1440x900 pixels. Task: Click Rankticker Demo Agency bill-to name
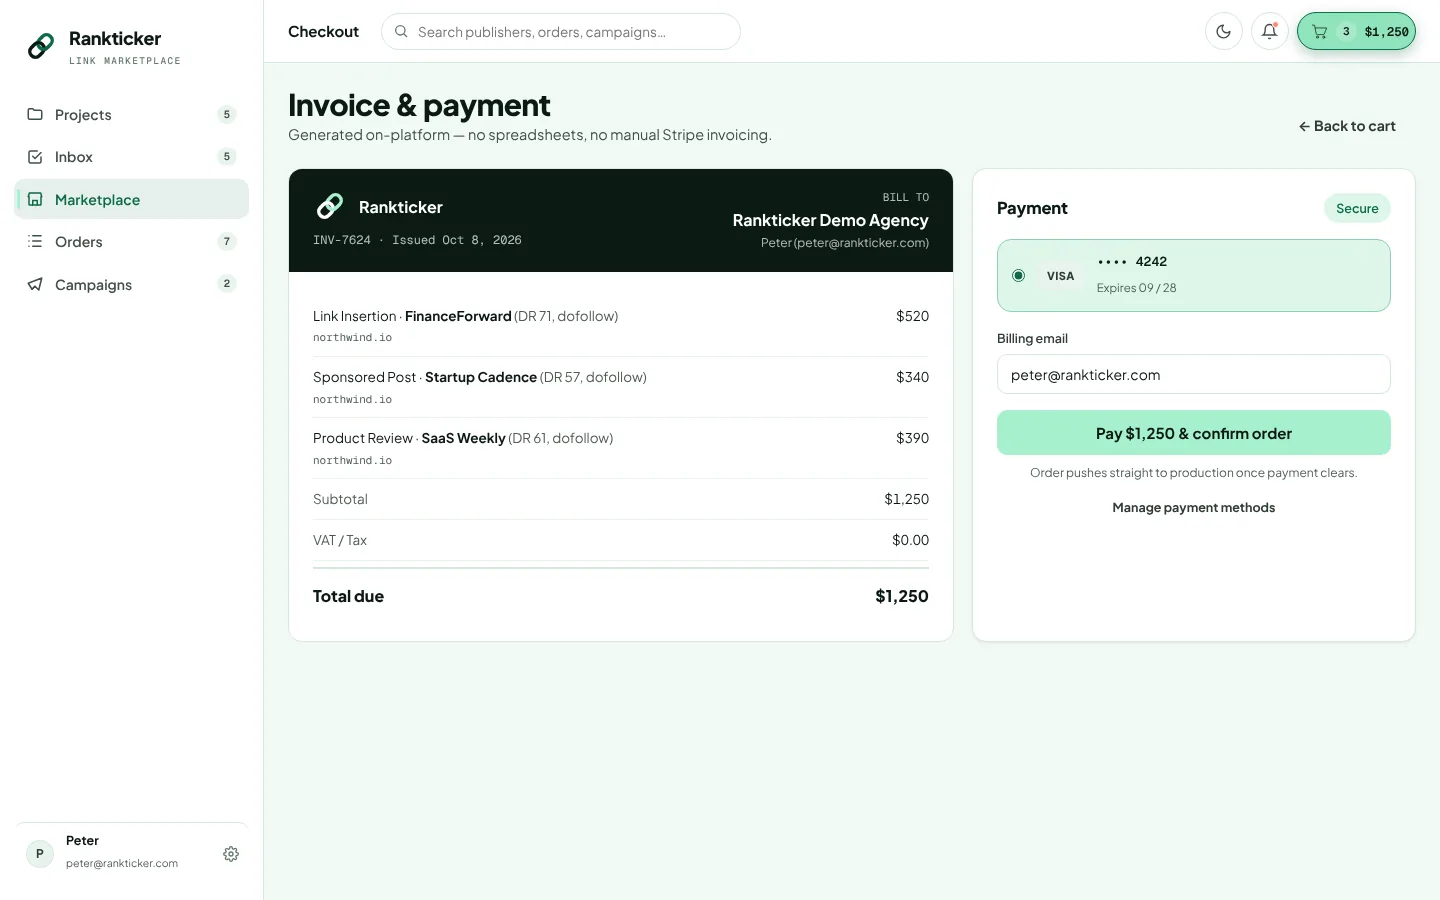830,220
